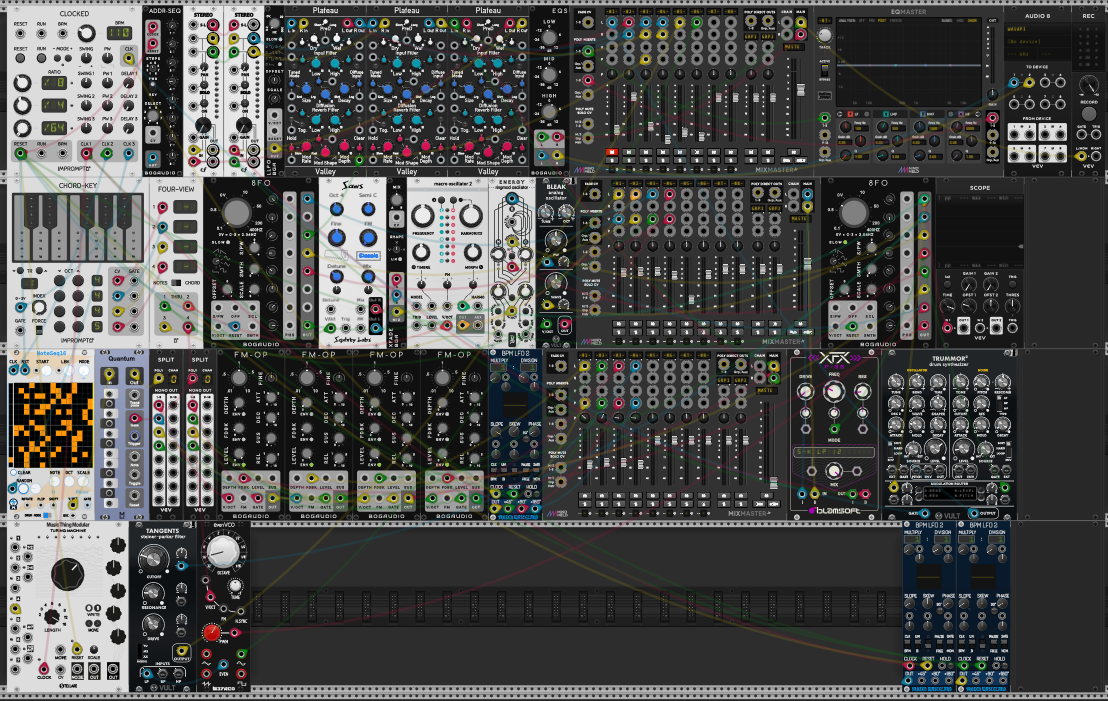Click the CLOCKED ratio display showing /64

pyautogui.click(x=54, y=128)
